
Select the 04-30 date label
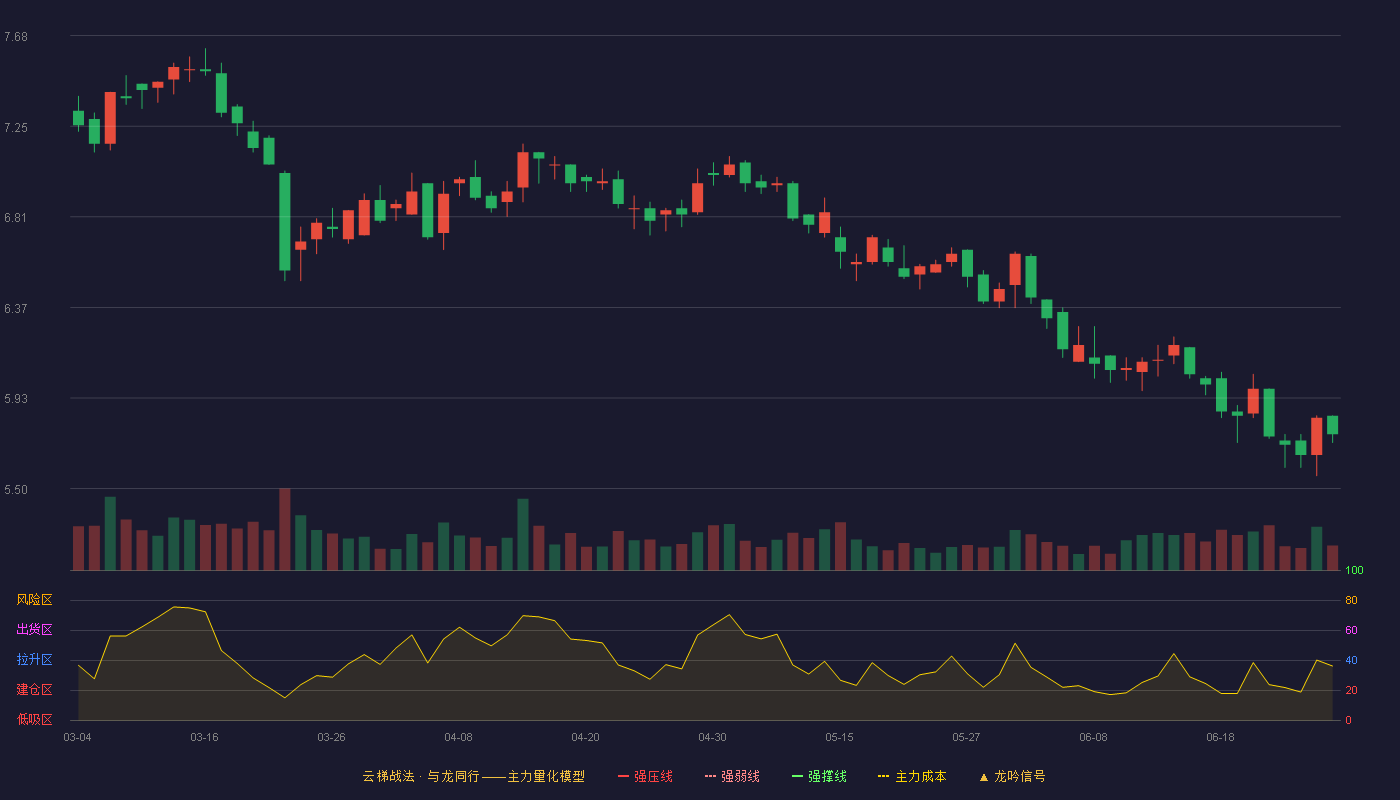[x=712, y=737]
